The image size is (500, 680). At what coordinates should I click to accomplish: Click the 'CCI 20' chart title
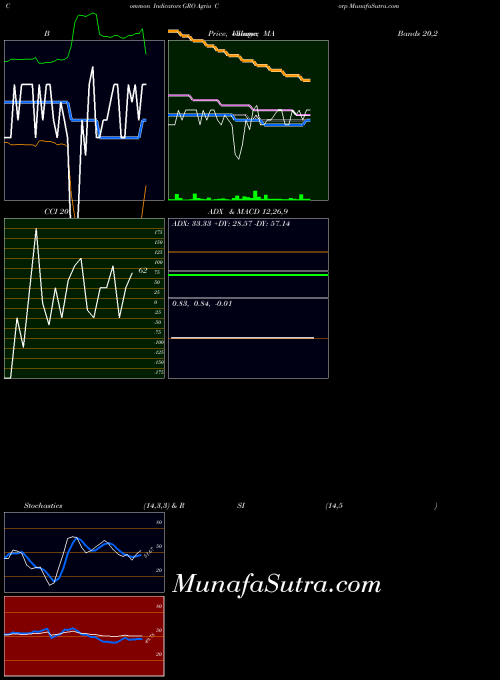tap(56, 212)
